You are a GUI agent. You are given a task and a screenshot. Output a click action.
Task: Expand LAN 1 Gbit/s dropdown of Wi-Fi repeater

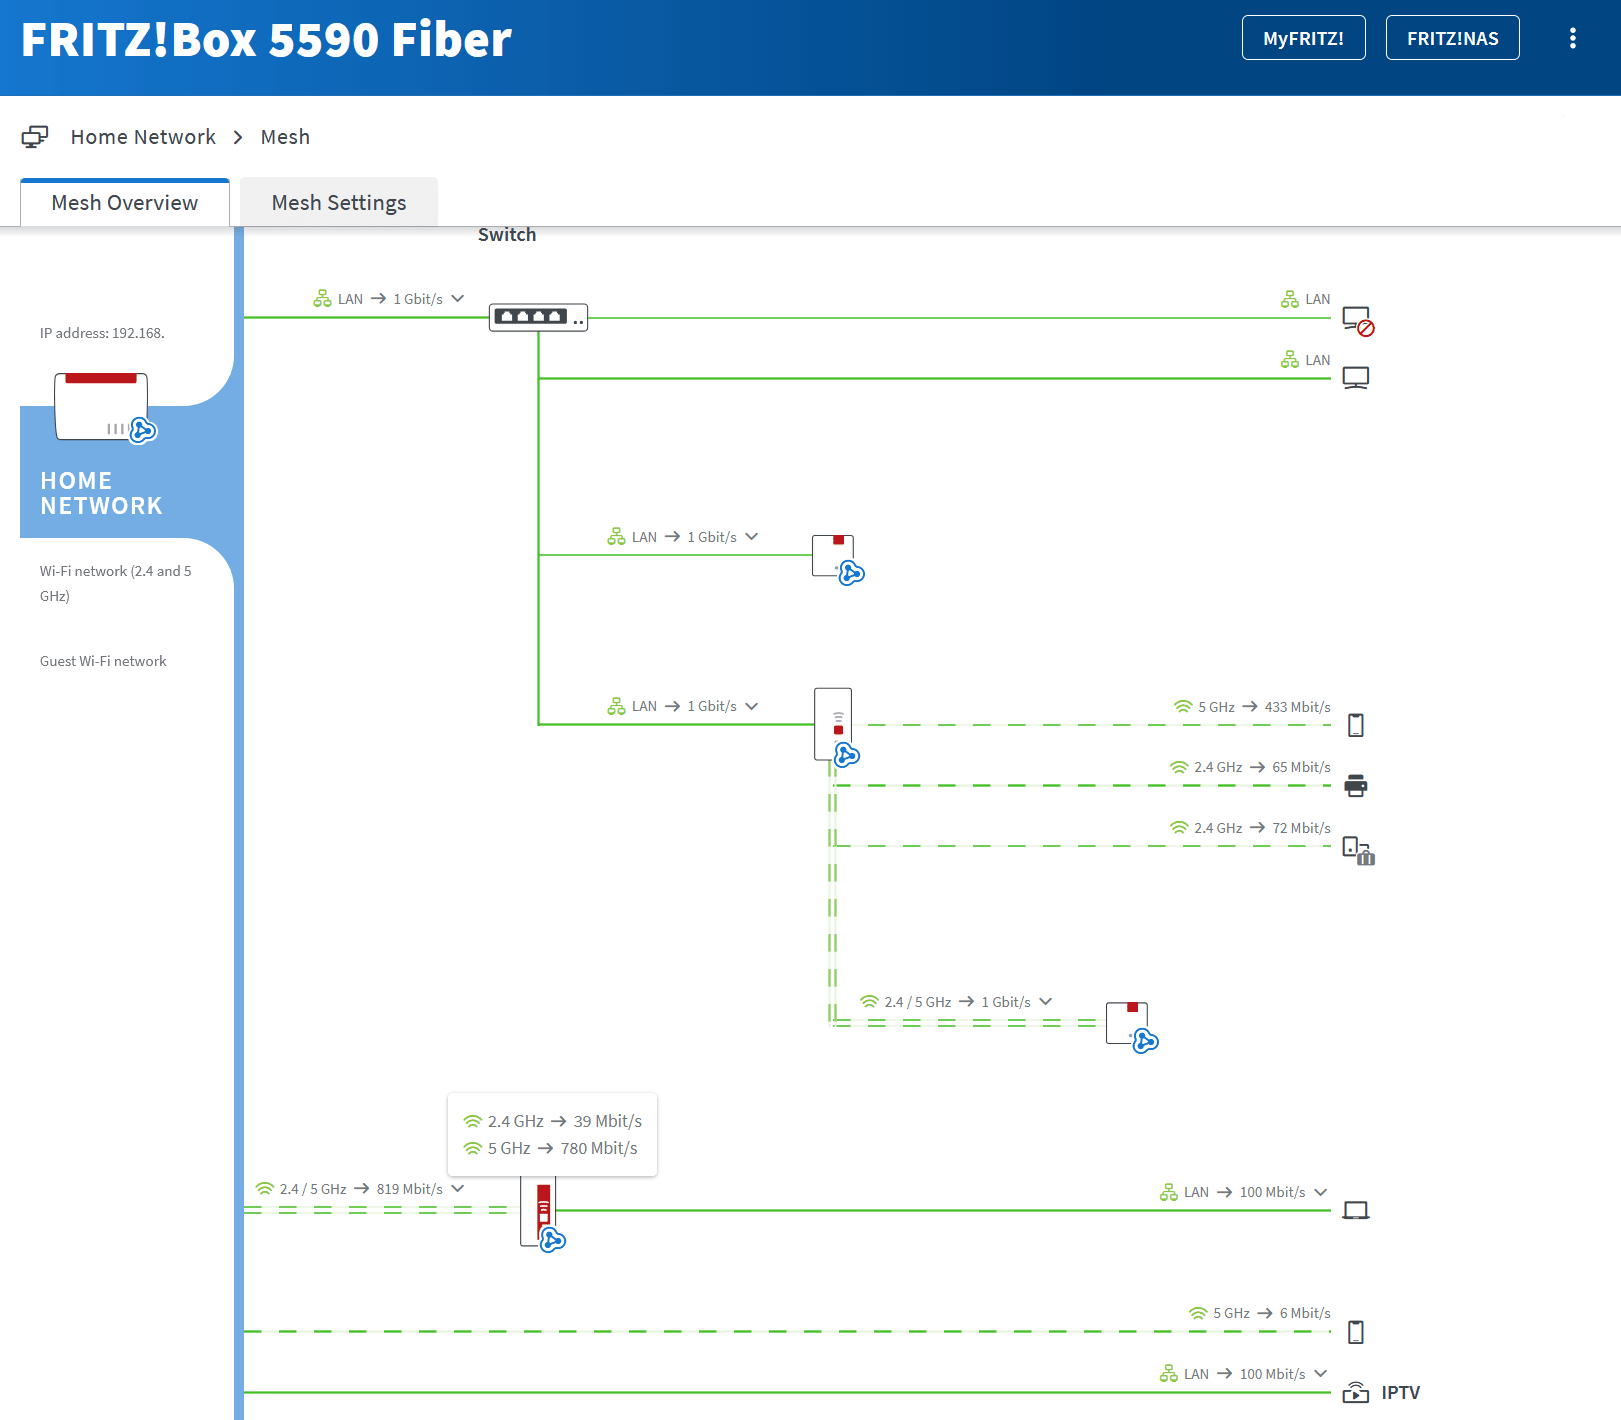752,706
